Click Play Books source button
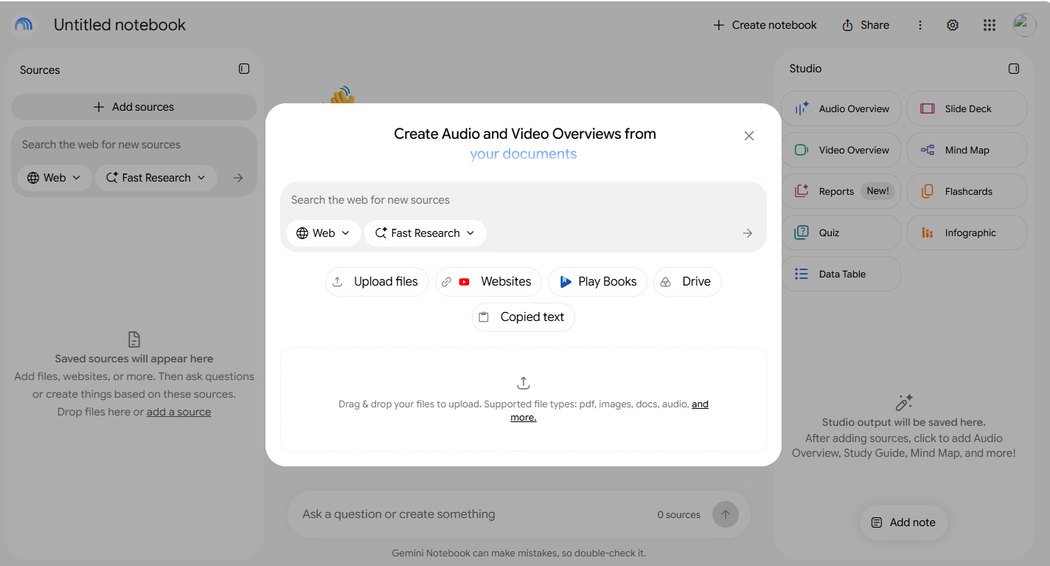The height and width of the screenshot is (566, 1050). (597, 282)
